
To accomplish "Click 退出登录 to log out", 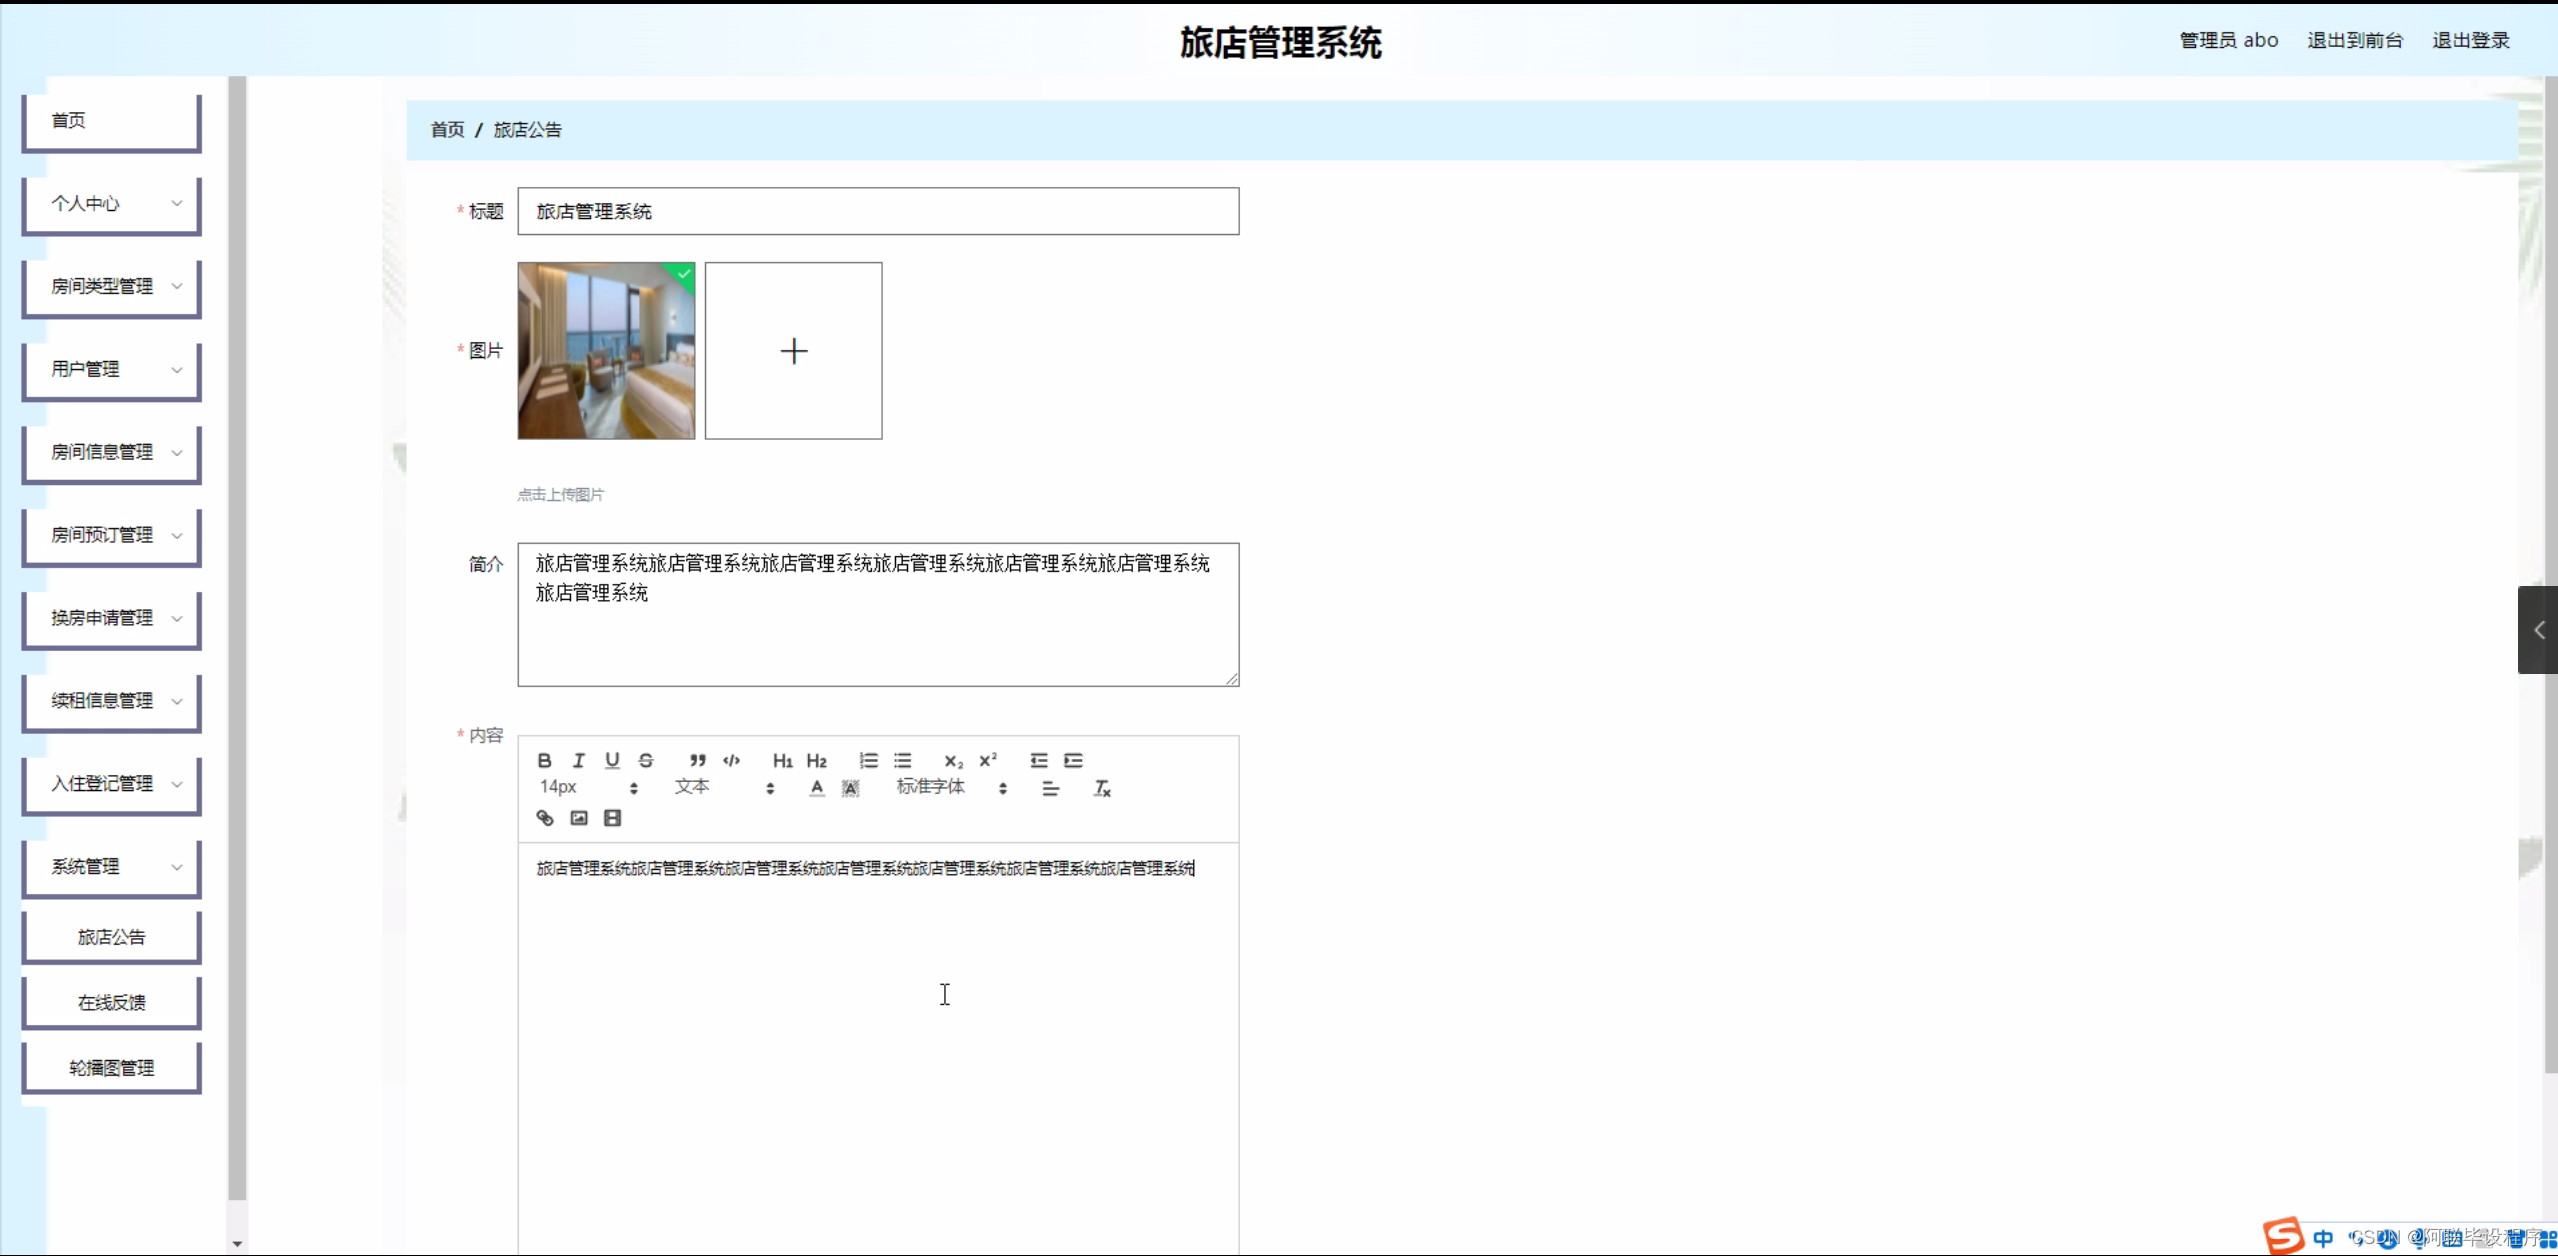I will (x=2472, y=39).
